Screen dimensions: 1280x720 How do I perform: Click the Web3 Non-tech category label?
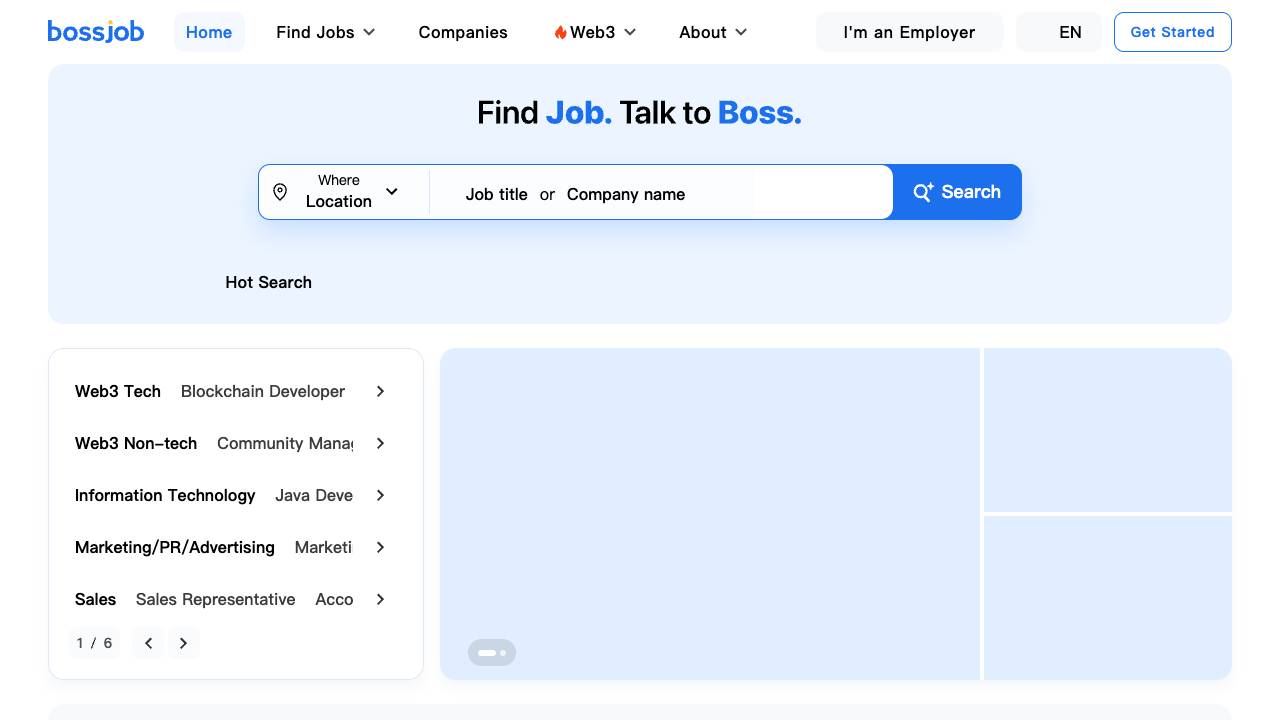[136, 443]
